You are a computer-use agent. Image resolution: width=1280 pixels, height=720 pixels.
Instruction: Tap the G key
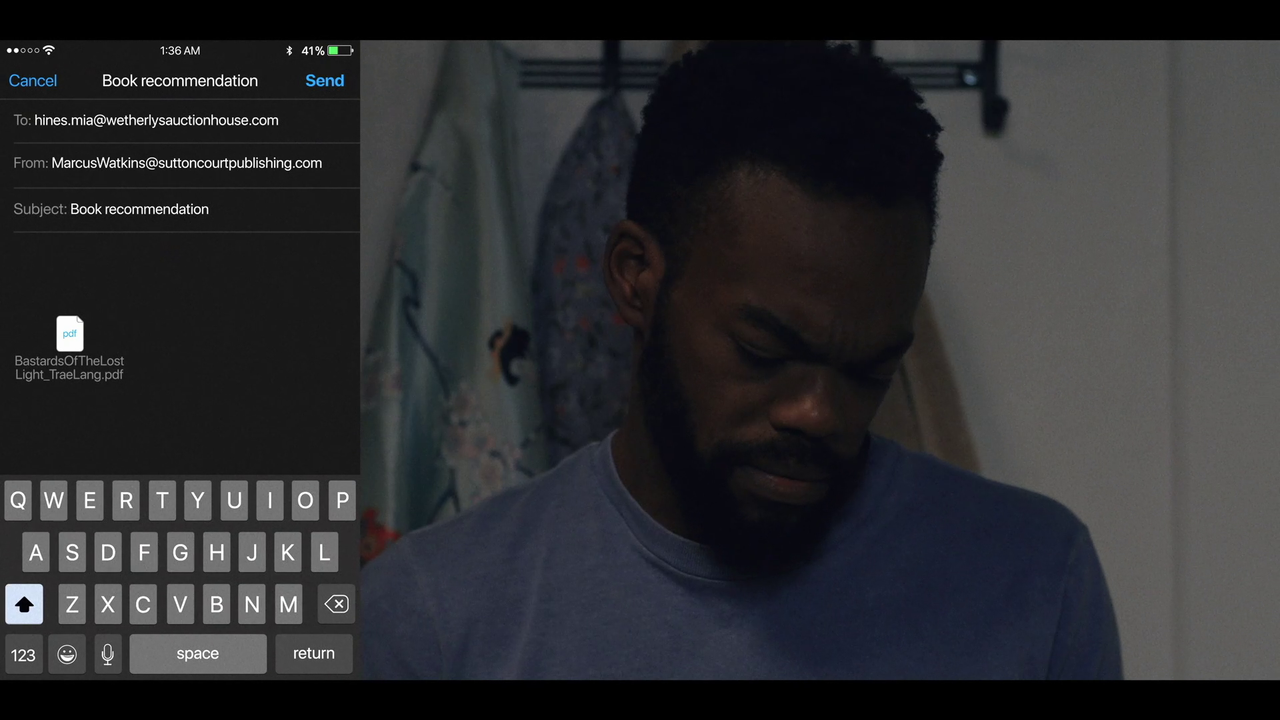point(180,552)
